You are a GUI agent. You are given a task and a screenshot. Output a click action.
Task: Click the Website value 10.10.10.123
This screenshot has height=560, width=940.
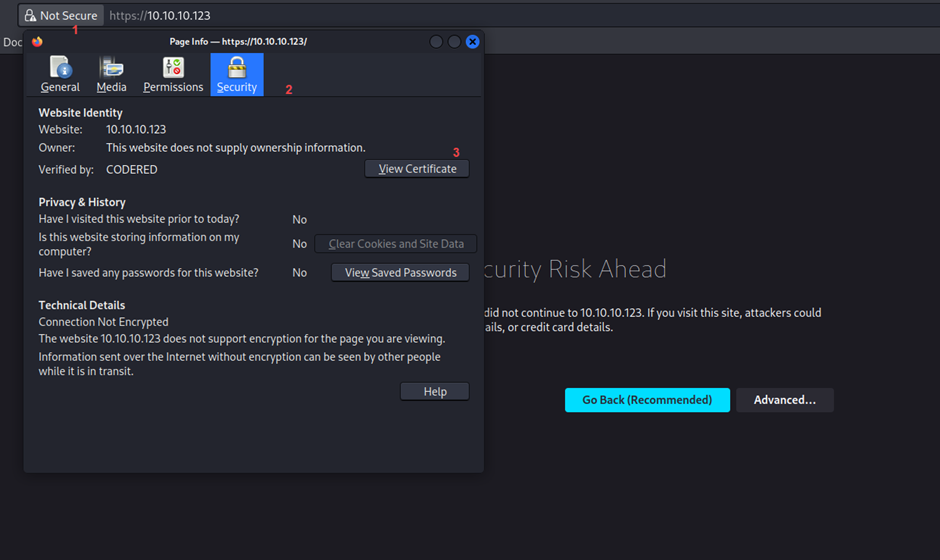tap(136, 130)
